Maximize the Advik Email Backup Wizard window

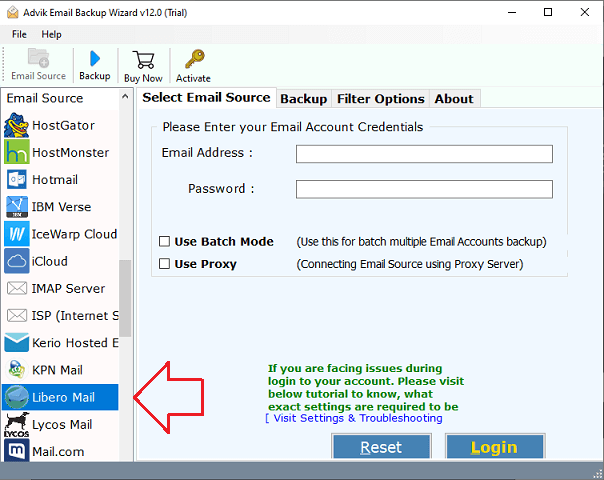tap(548, 12)
